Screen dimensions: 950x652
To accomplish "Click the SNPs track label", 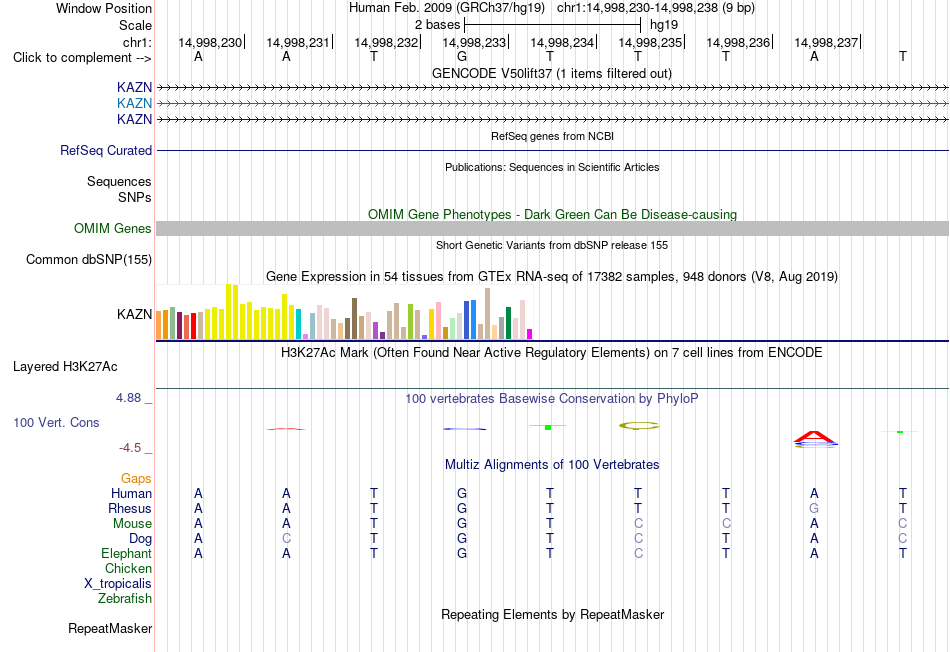I will click(135, 197).
